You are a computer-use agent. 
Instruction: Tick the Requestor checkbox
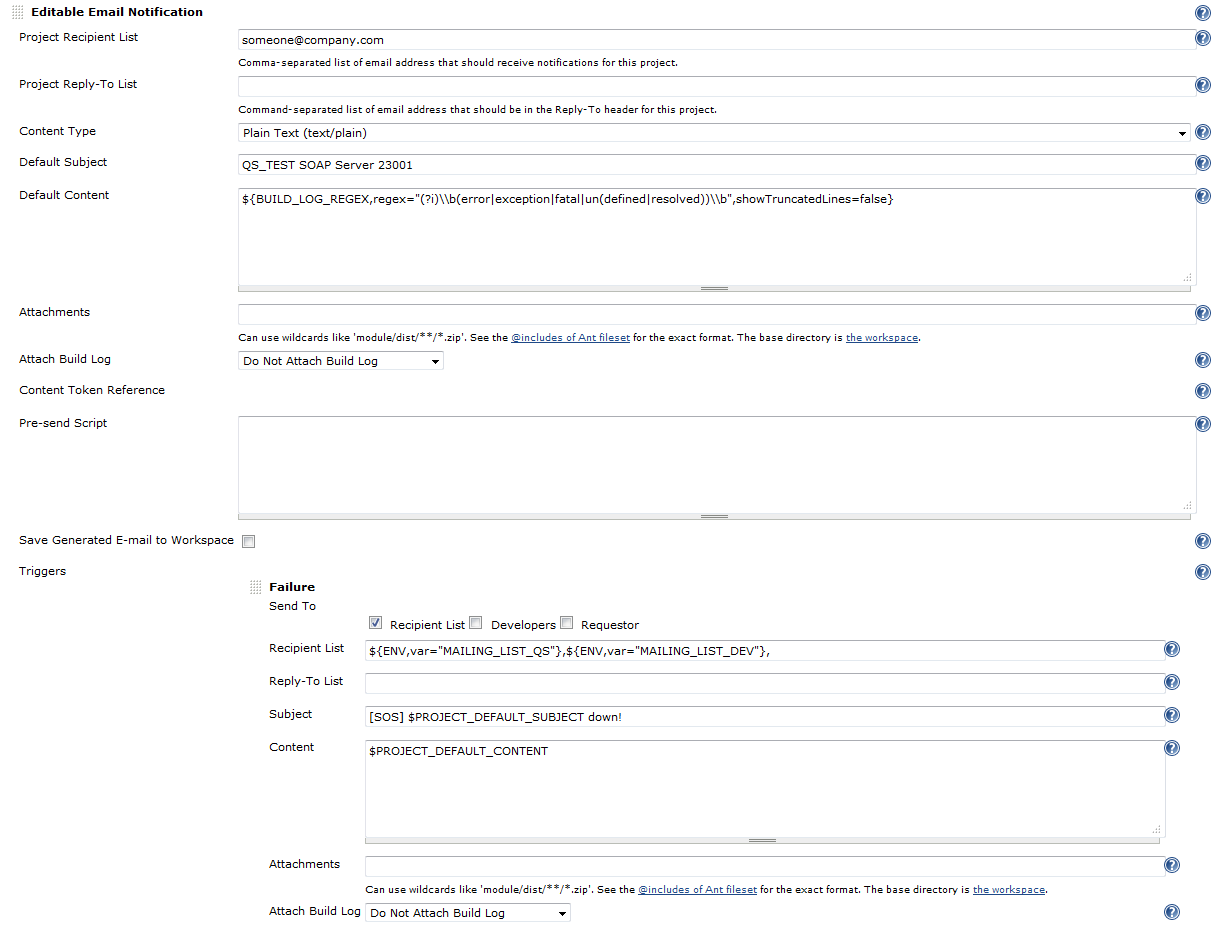click(x=567, y=623)
